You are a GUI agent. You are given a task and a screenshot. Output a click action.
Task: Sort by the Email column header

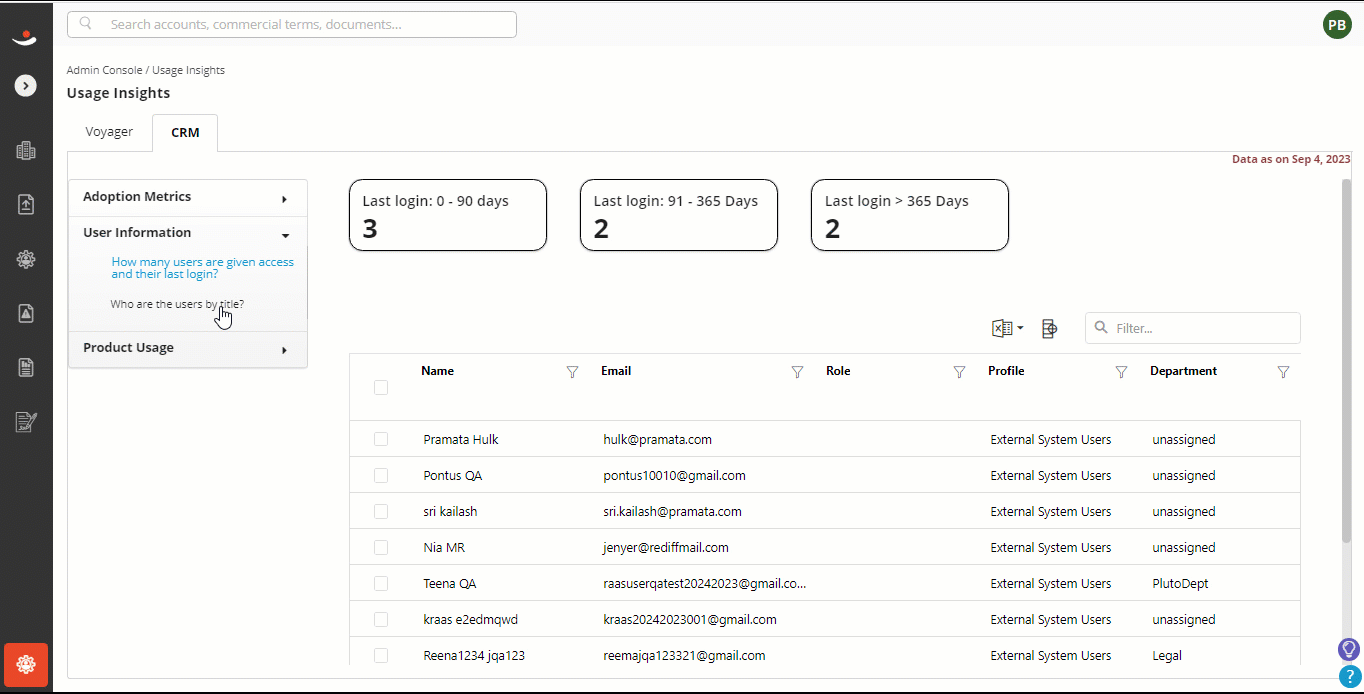click(x=616, y=371)
